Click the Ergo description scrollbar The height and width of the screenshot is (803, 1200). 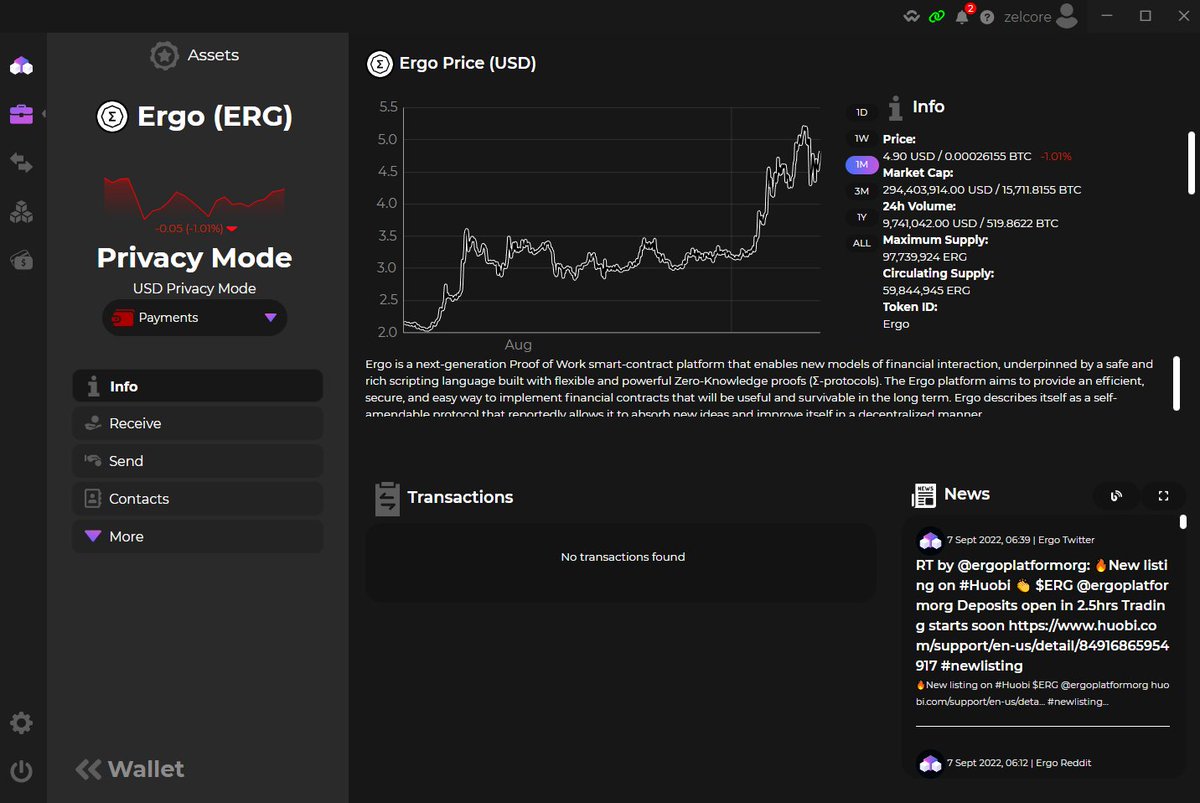point(1177,383)
